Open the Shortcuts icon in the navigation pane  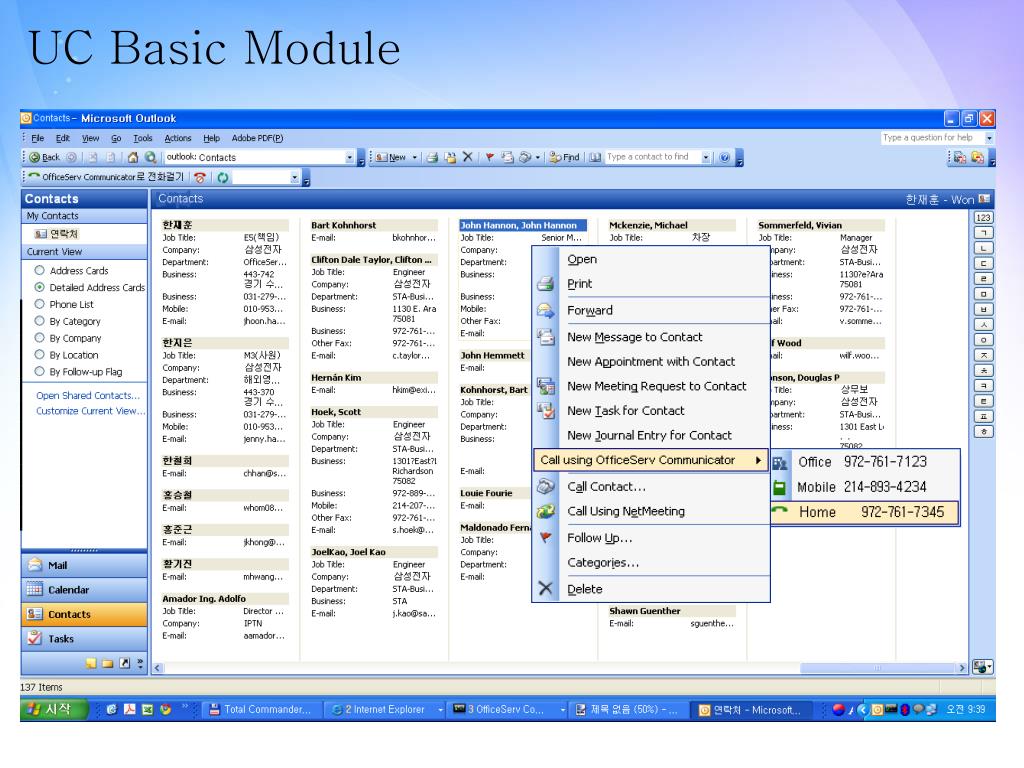point(124,664)
